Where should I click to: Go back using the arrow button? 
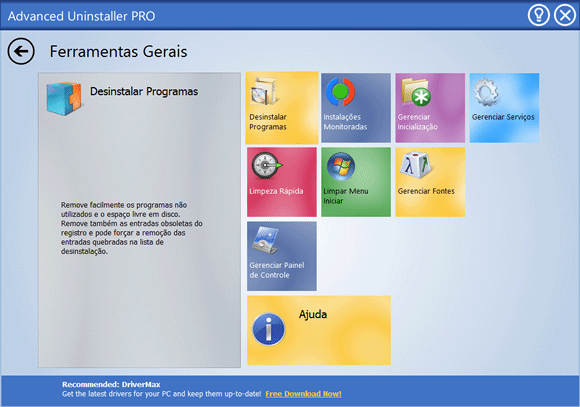click(x=21, y=51)
